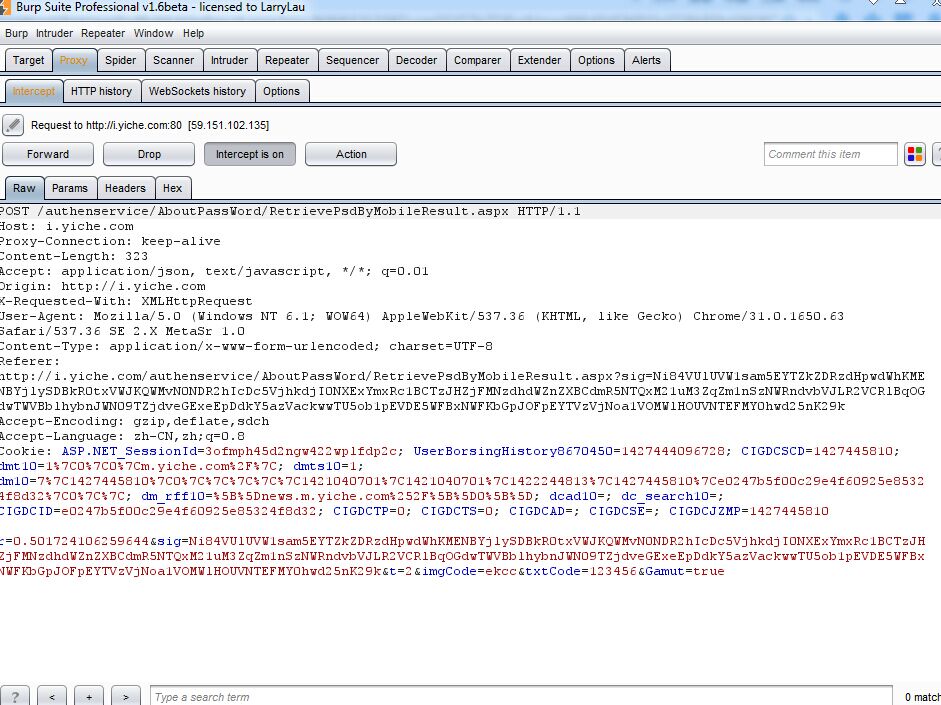Click the Content-Type header line
This screenshot has height=705, width=941.
click(x=246, y=346)
